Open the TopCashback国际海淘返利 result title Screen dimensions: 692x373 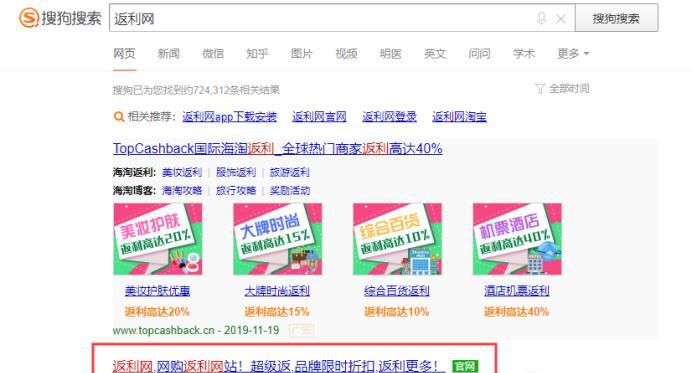[278, 148]
